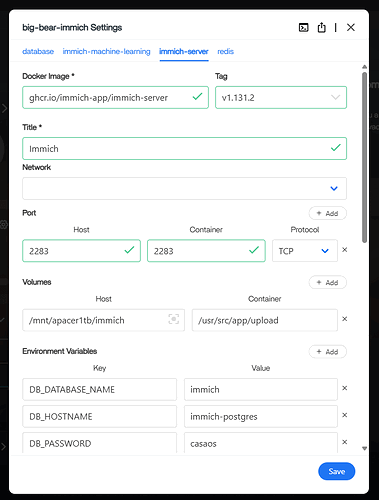This screenshot has width=379, height=500.
Task: Click the Save button
Action: pos(337,471)
